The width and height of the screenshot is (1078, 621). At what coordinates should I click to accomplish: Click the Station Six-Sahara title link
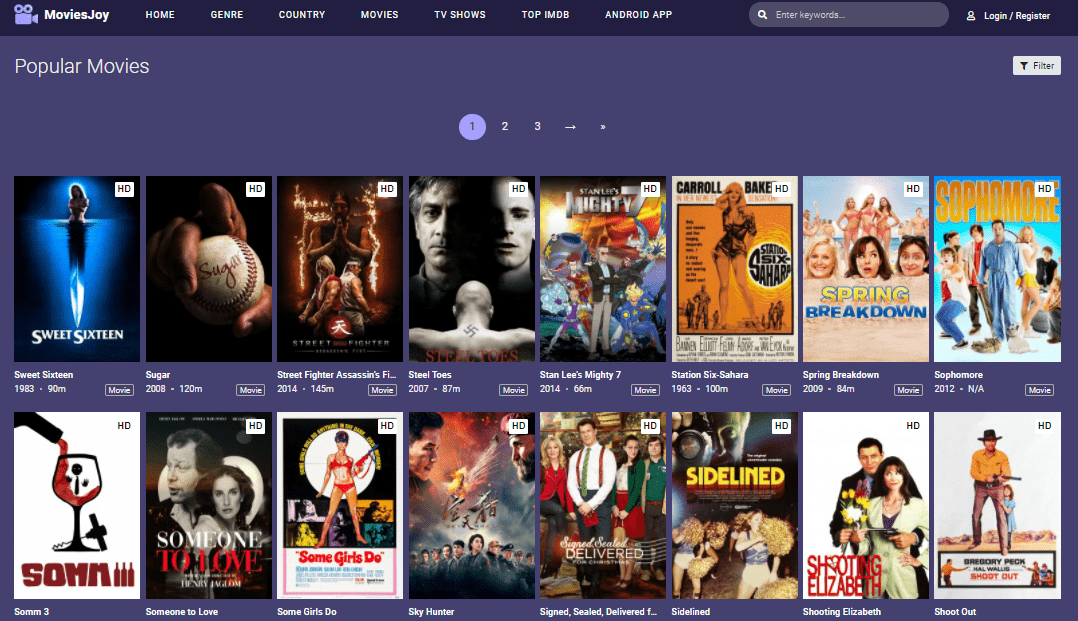tap(710, 375)
